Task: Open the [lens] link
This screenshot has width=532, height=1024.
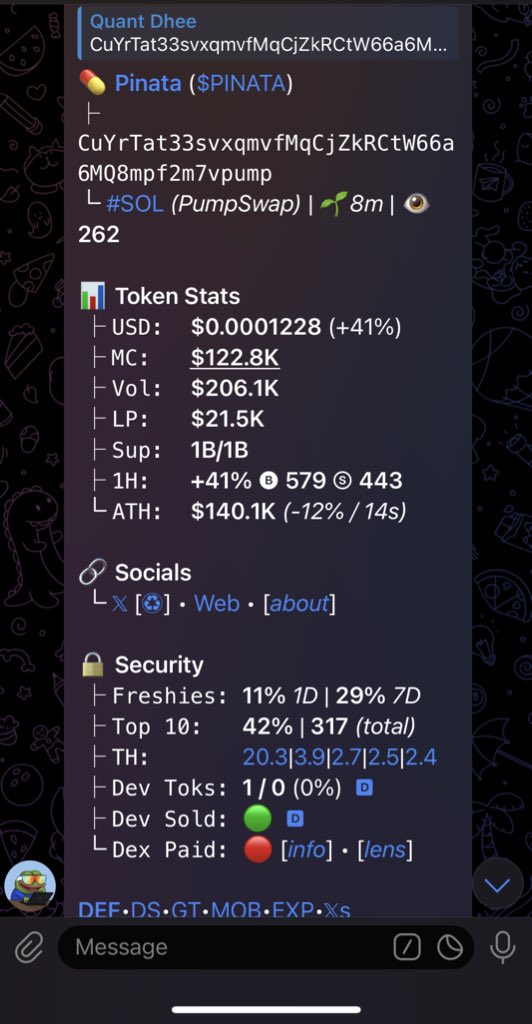Action: coord(385,850)
